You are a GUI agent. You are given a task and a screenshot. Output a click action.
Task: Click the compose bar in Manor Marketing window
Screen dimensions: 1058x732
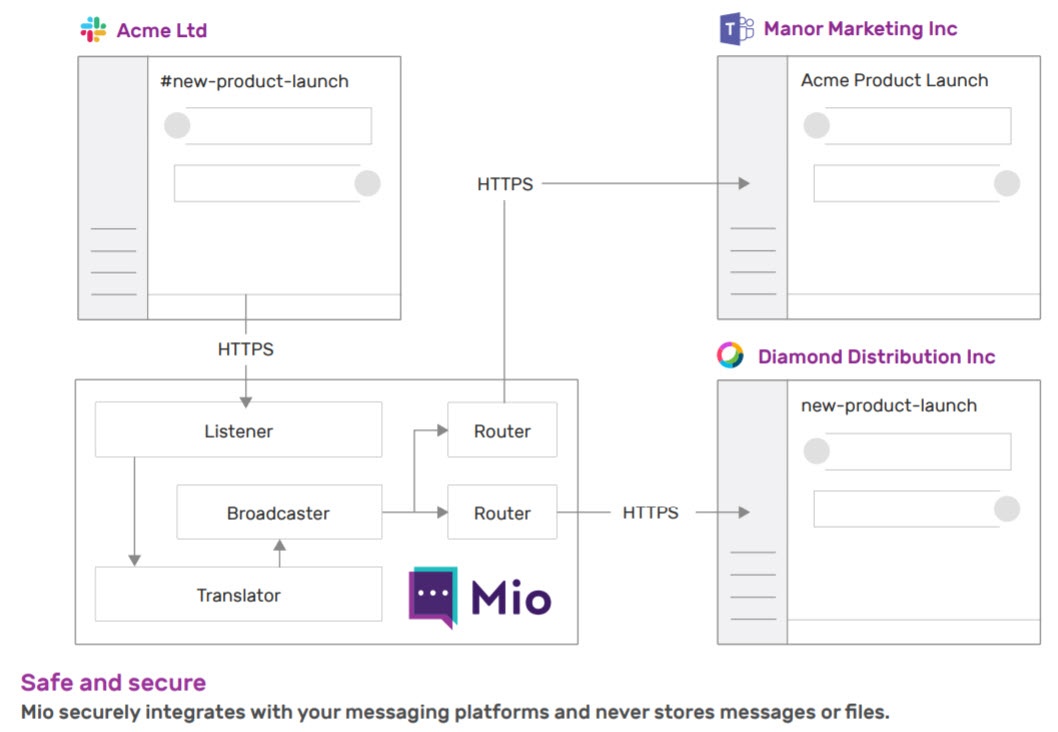914,306
